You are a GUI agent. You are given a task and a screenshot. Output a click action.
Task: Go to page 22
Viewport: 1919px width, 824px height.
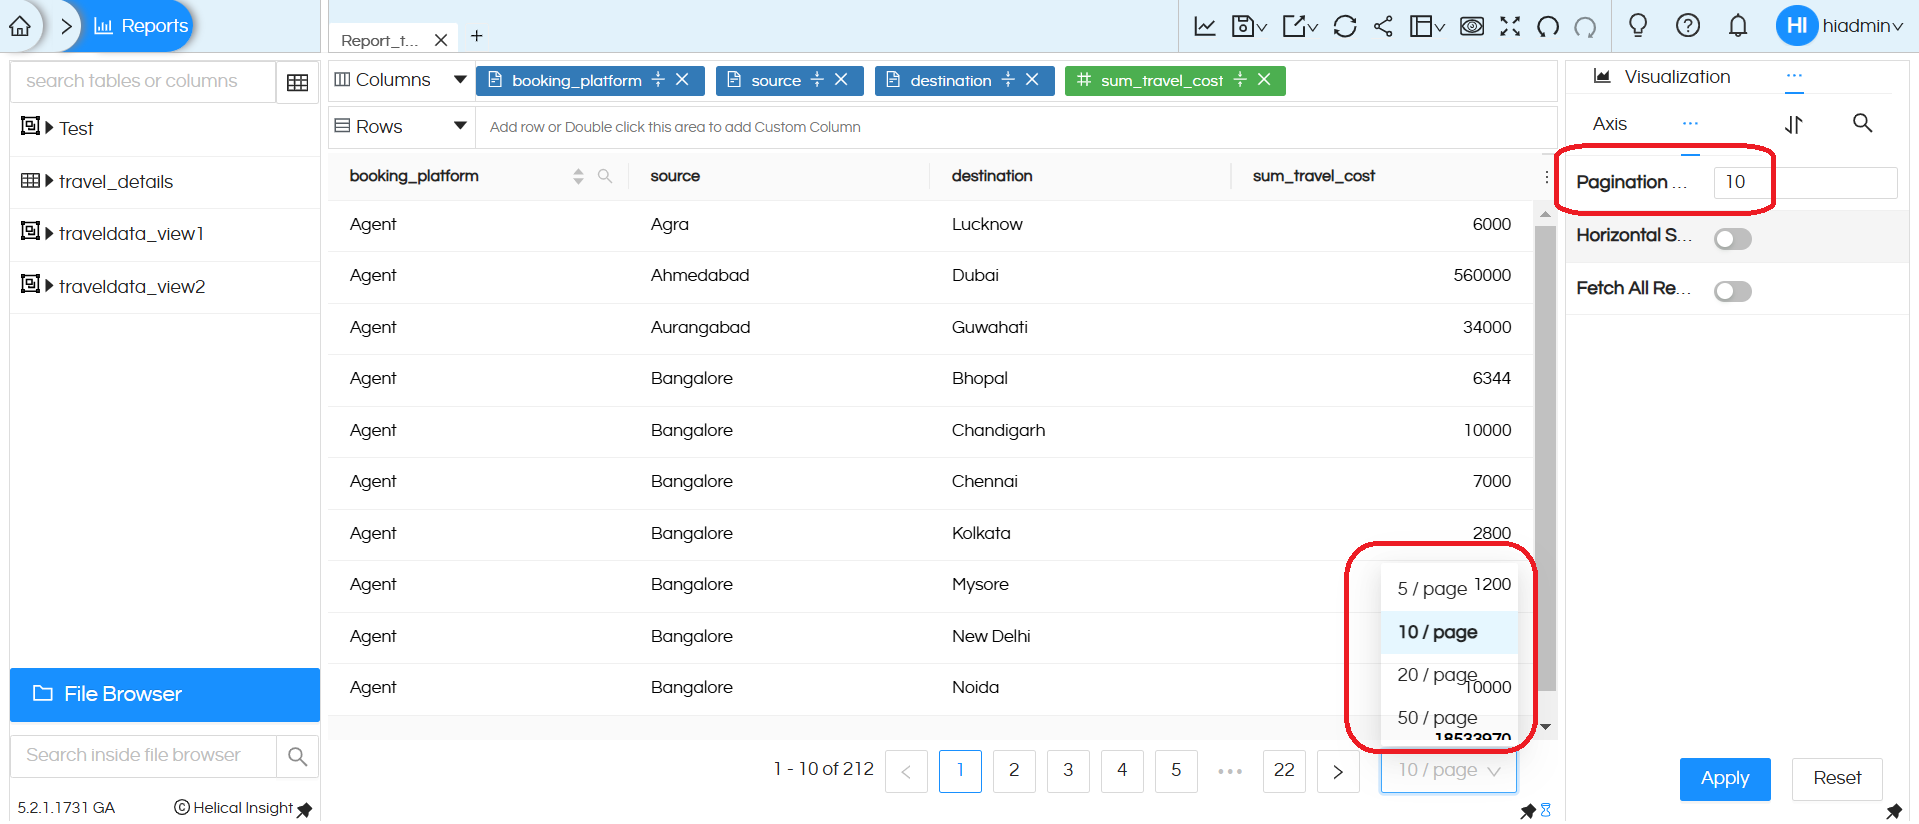click(1284, 771)
